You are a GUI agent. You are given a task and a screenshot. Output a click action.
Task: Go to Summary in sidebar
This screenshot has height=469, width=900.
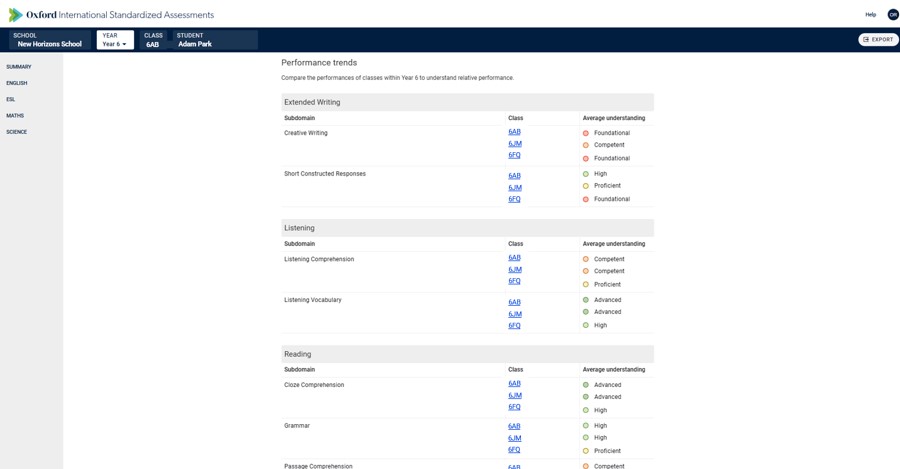tap(19, 67)
